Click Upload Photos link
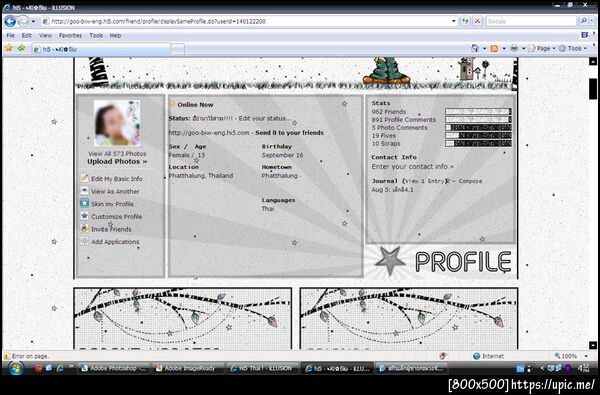This screenshot has width=600, height=395. click(x=117, y=162)
